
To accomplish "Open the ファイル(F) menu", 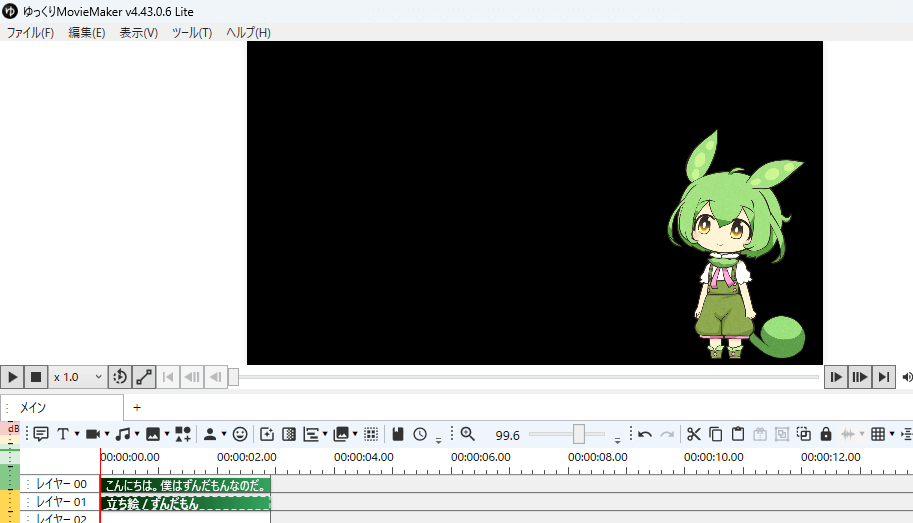I will (x=30, y=32).
